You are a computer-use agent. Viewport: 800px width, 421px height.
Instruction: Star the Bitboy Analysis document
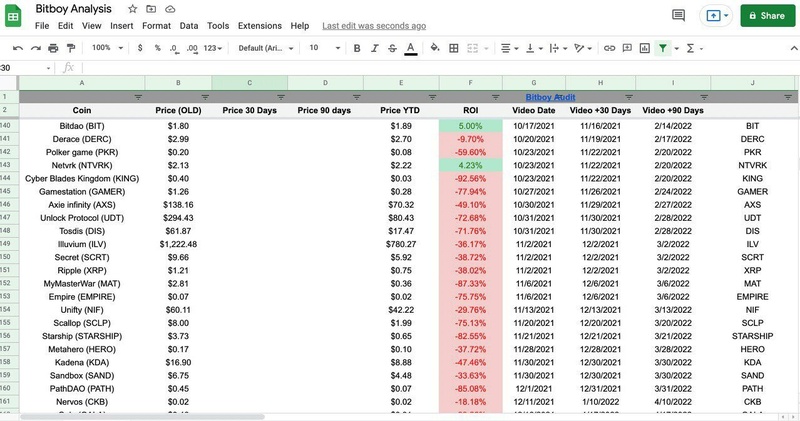[x=133, y=9]
